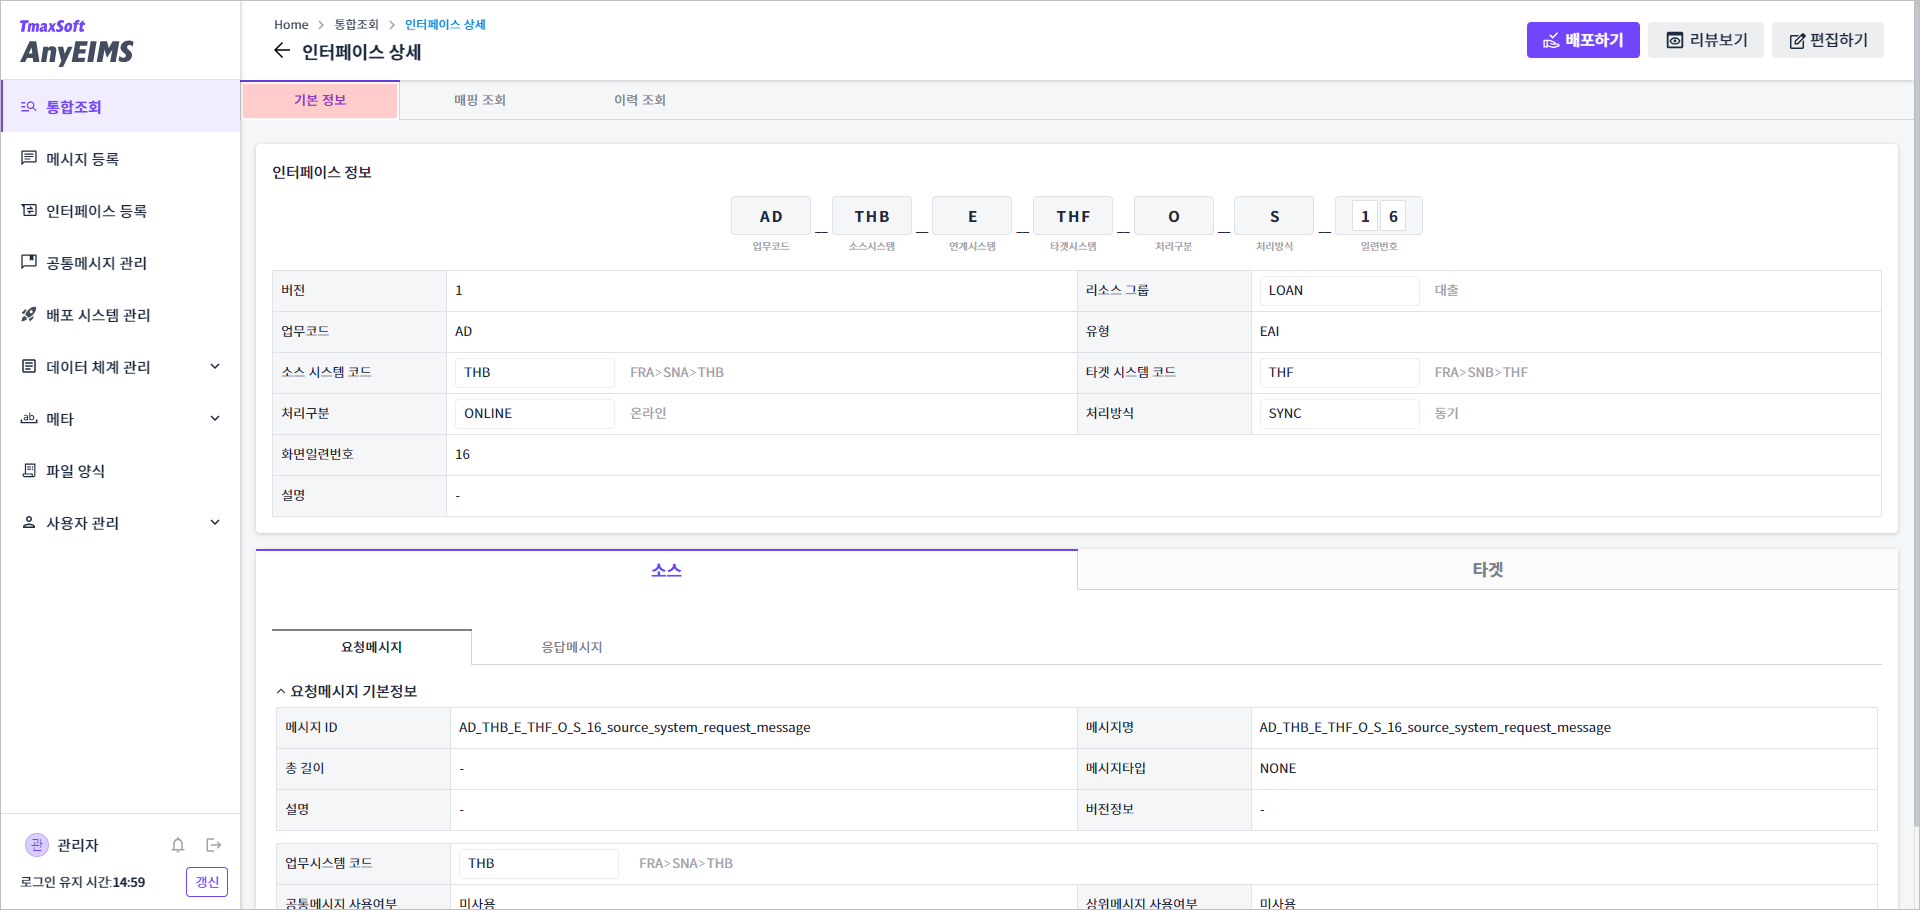This screenshot has height=910, width=1920.
Task: Switch to the 기본 정보 tab
Action: coord(320,100)
